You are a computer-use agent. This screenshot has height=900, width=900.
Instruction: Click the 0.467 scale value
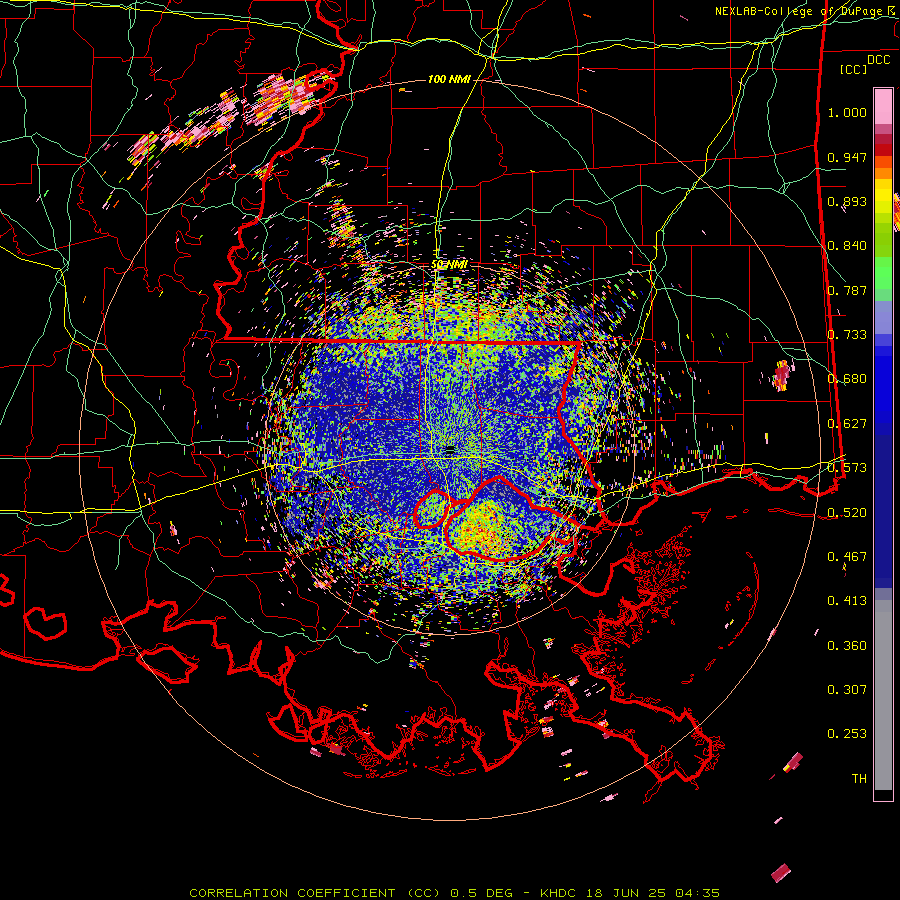click(847, 556)
